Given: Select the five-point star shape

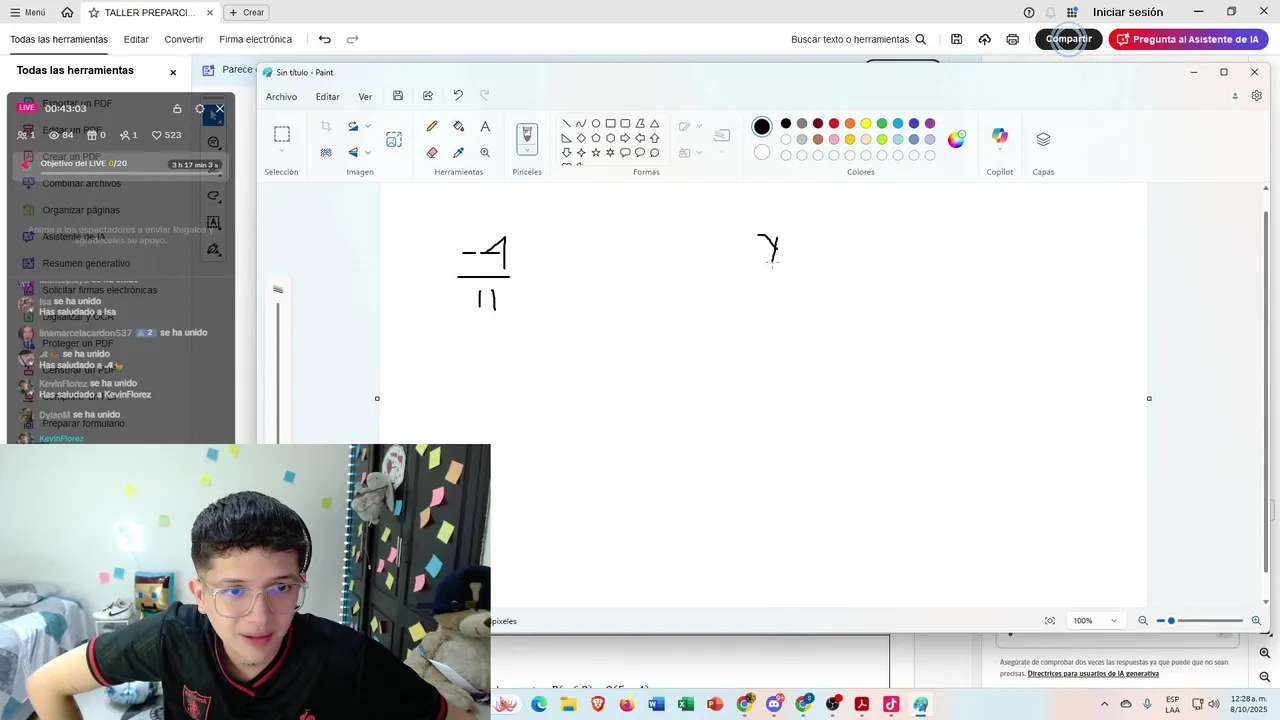Looking at the screenshot, I should 596,153.
